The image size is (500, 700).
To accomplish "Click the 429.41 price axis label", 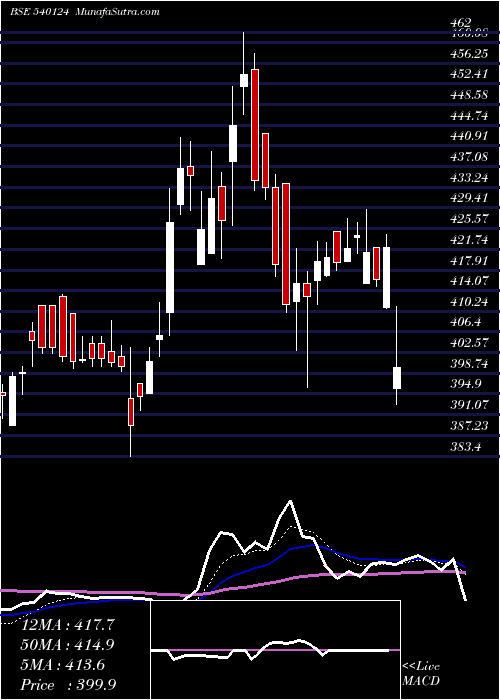I will 469,198.
